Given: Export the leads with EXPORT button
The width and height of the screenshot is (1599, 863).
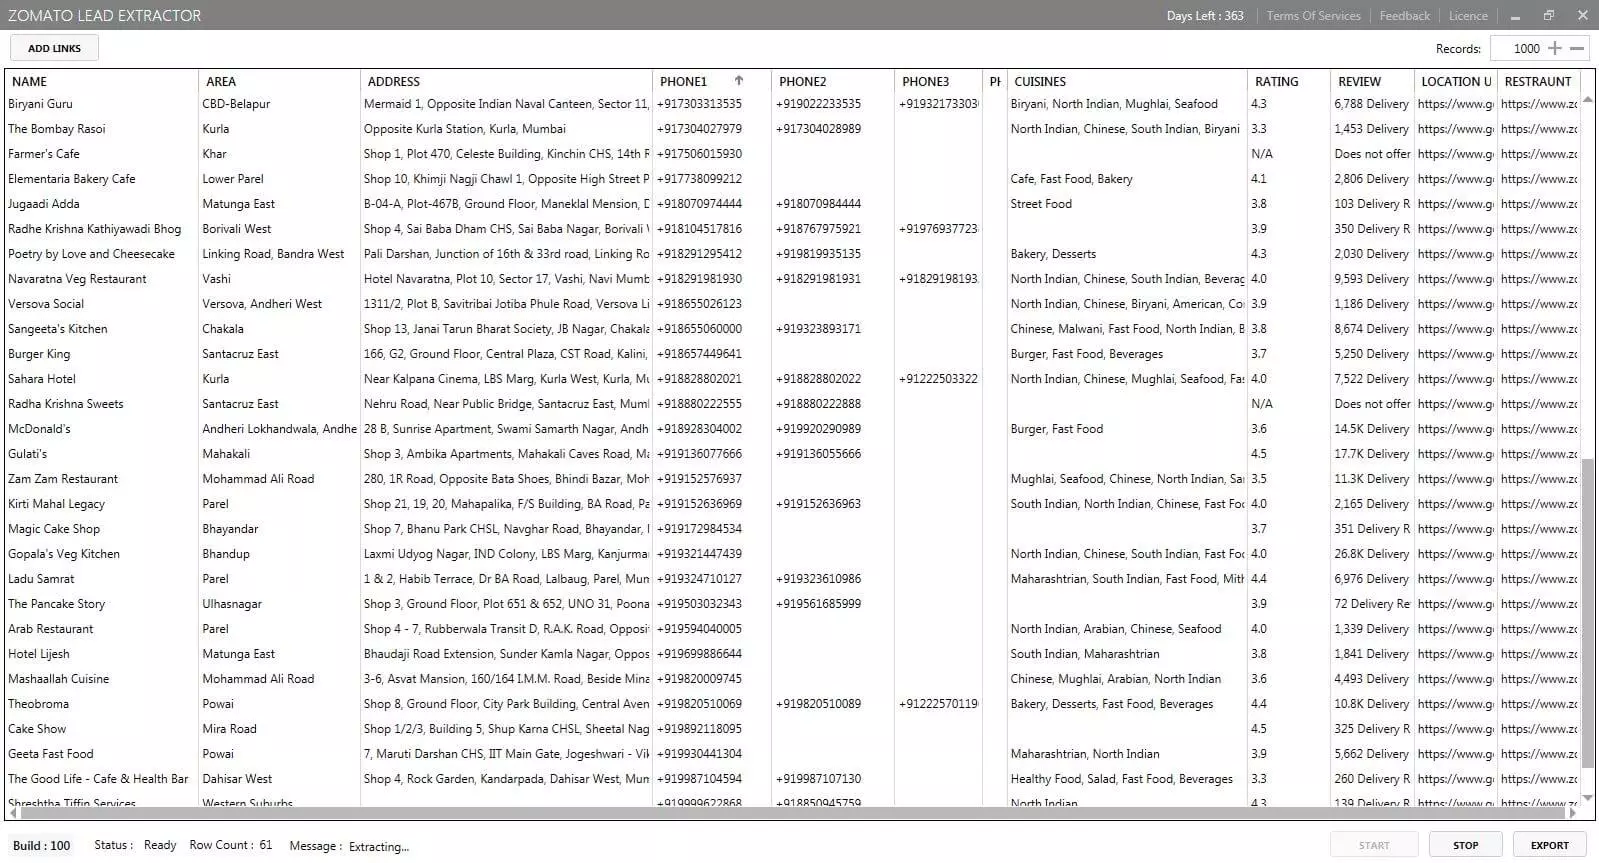Looking at the screenshot, I should 1549,845.
